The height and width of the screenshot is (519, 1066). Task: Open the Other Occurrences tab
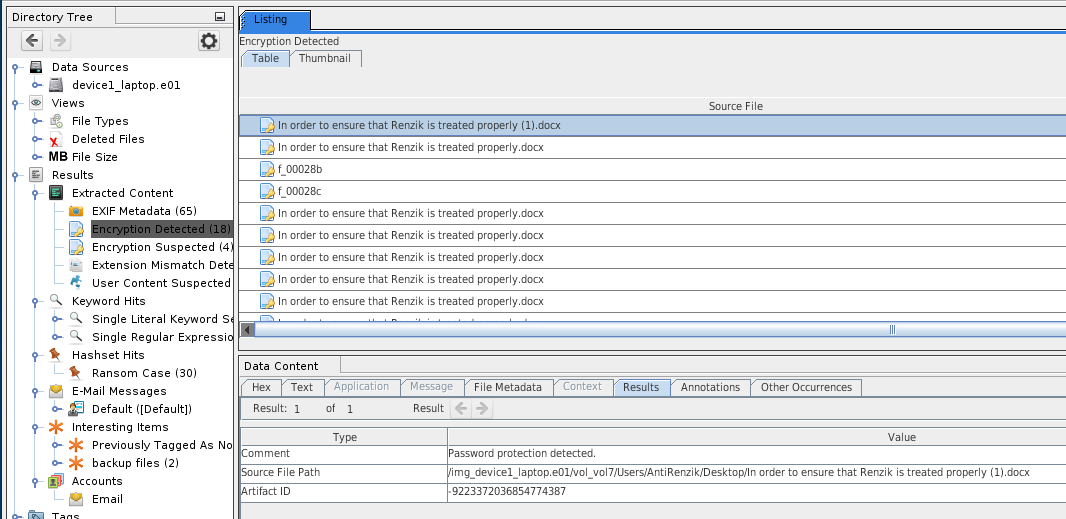806,387
